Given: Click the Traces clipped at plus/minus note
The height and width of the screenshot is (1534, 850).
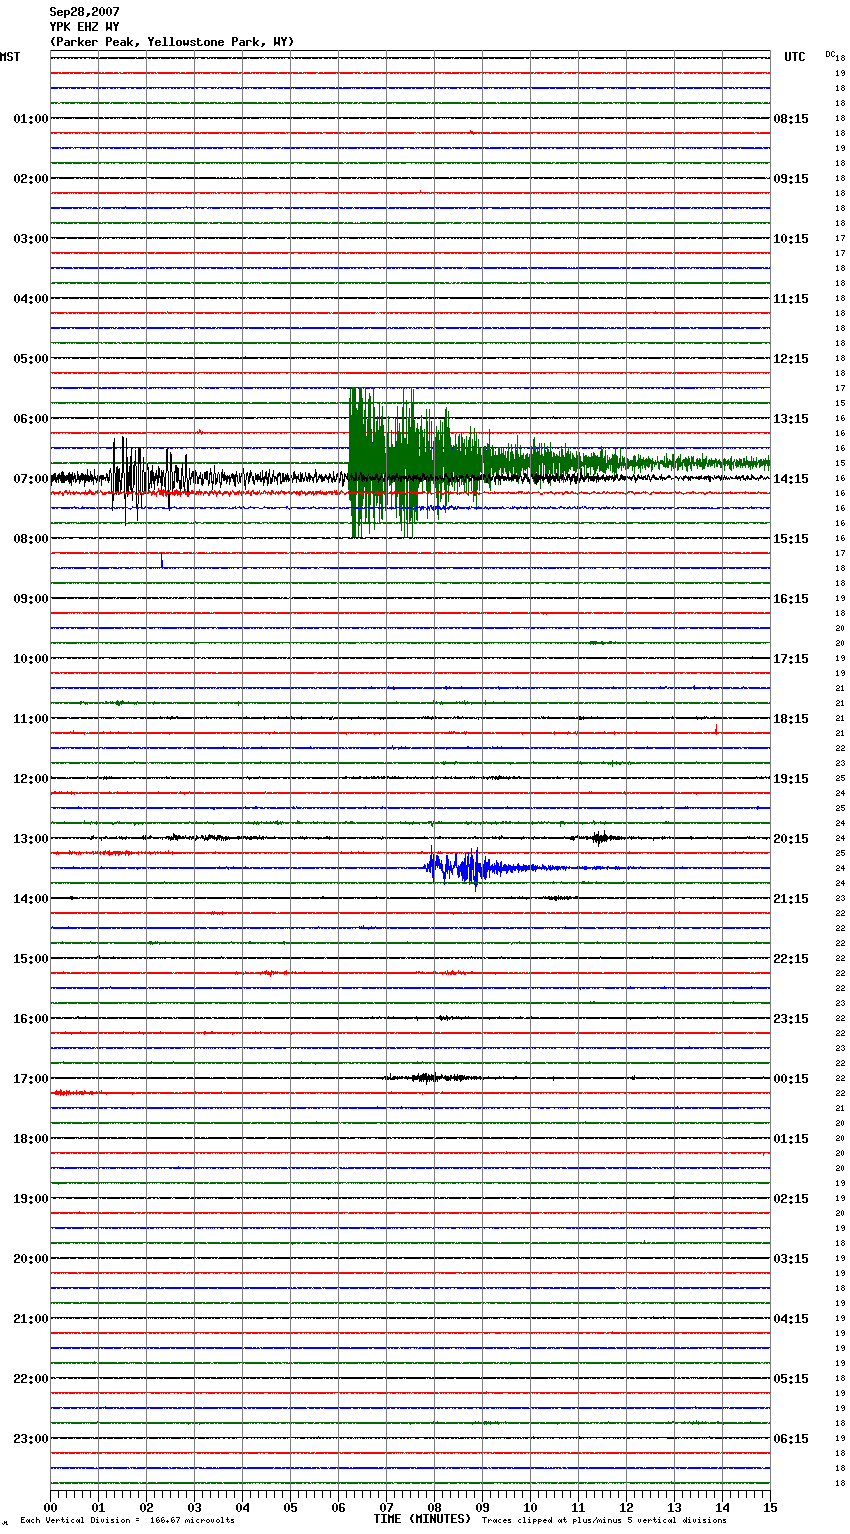Looking at the screenshot, I should click(x=604, y=1520).
